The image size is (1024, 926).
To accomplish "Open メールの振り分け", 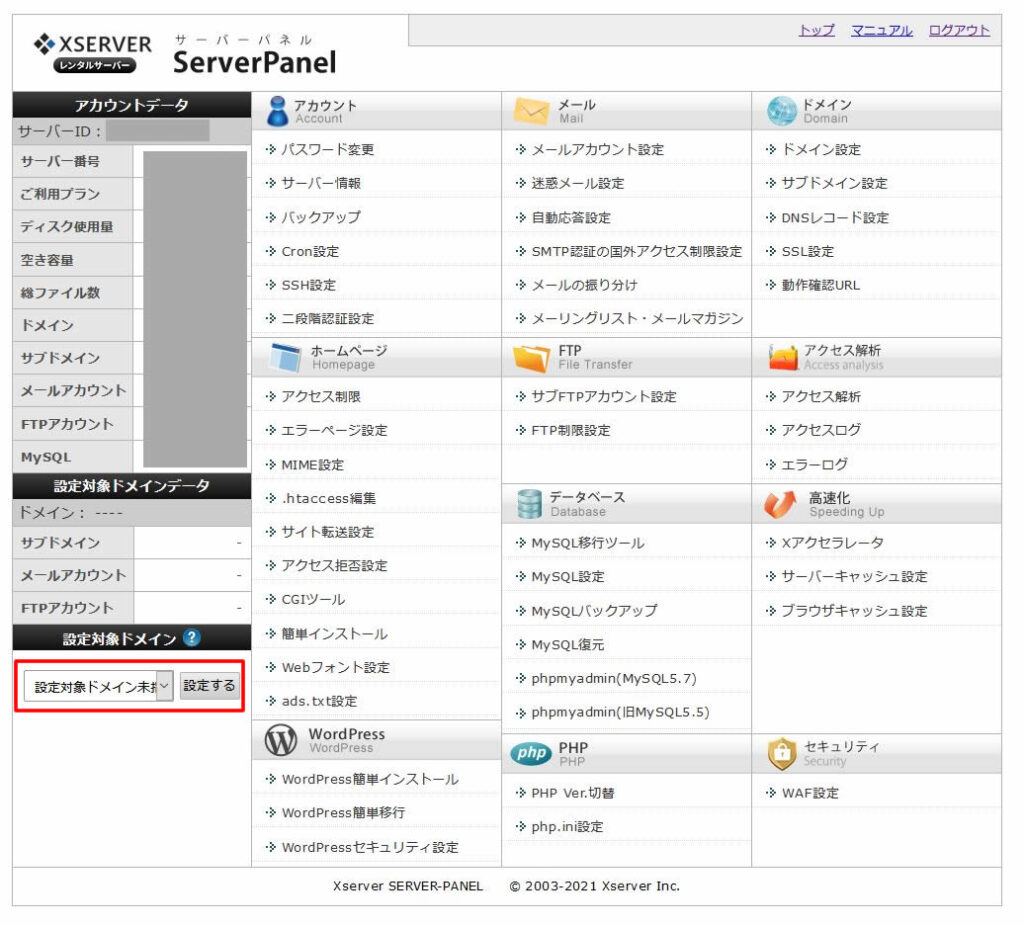I will (x=584, y=285).
